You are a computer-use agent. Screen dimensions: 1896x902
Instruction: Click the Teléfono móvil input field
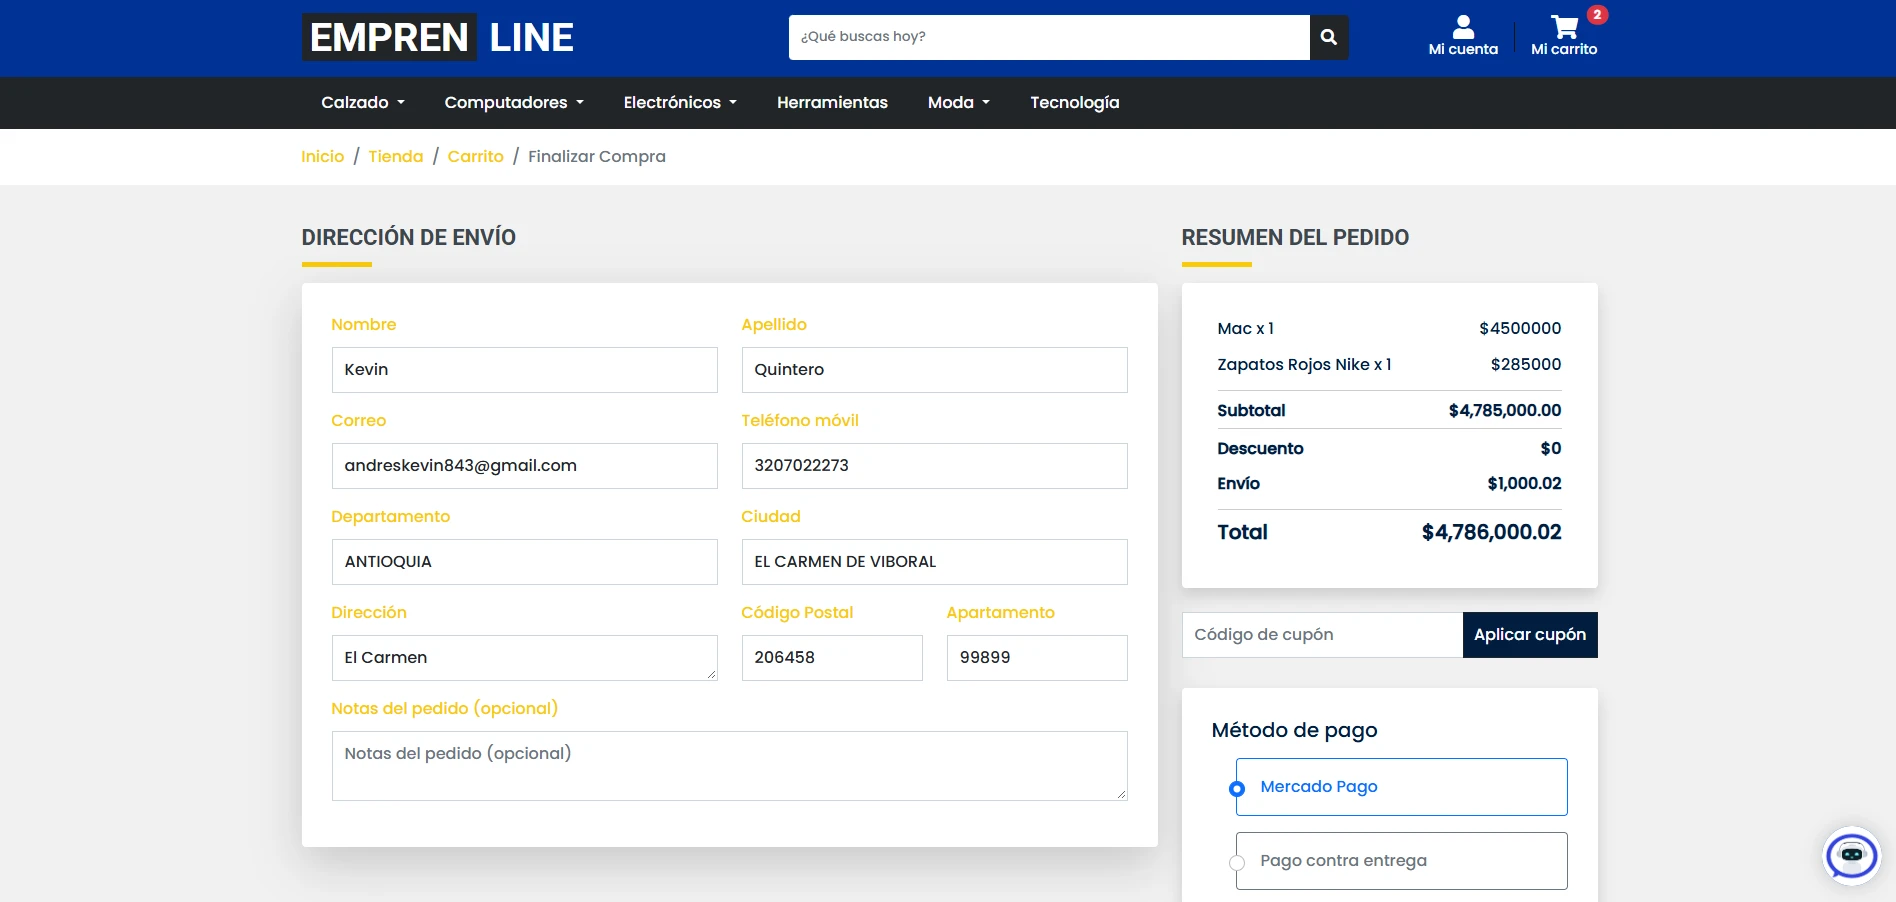pos(935,466)
